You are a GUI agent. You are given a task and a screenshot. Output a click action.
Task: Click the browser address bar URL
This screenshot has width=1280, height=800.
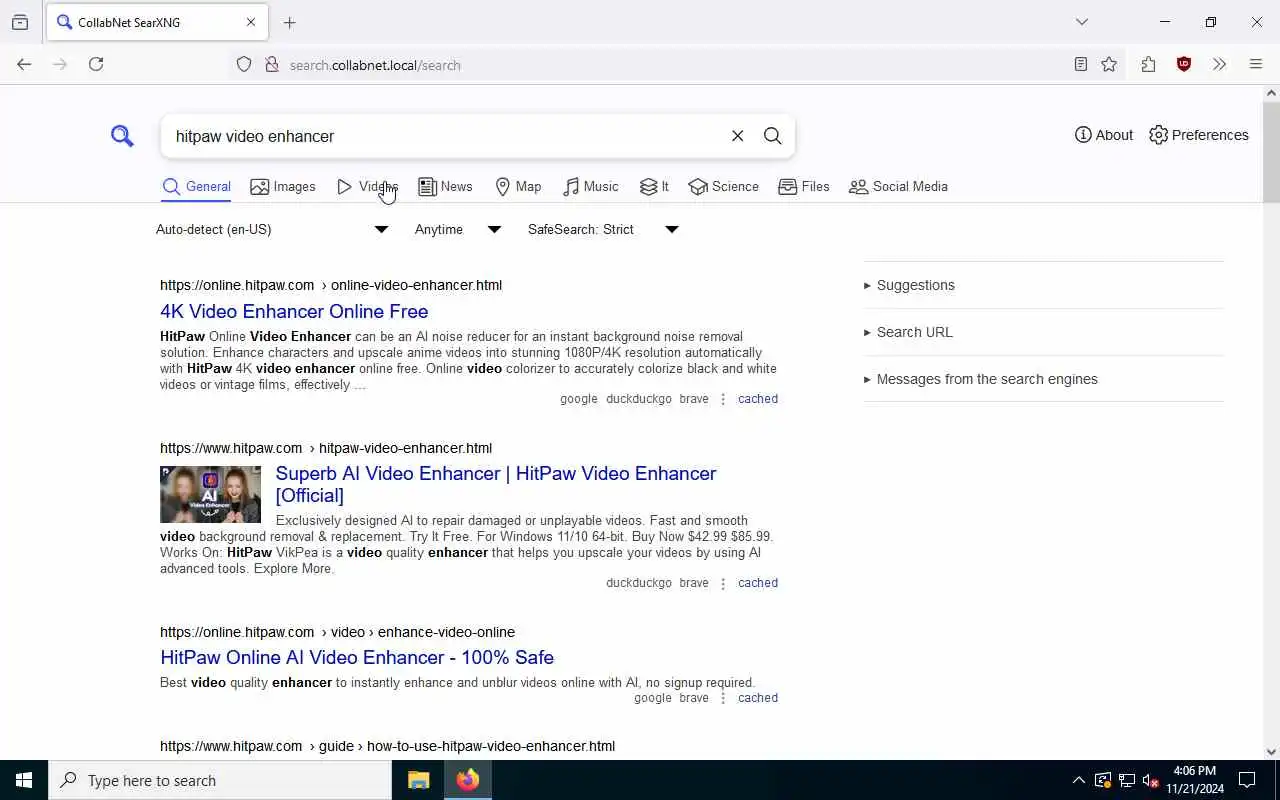coord(375,65)
